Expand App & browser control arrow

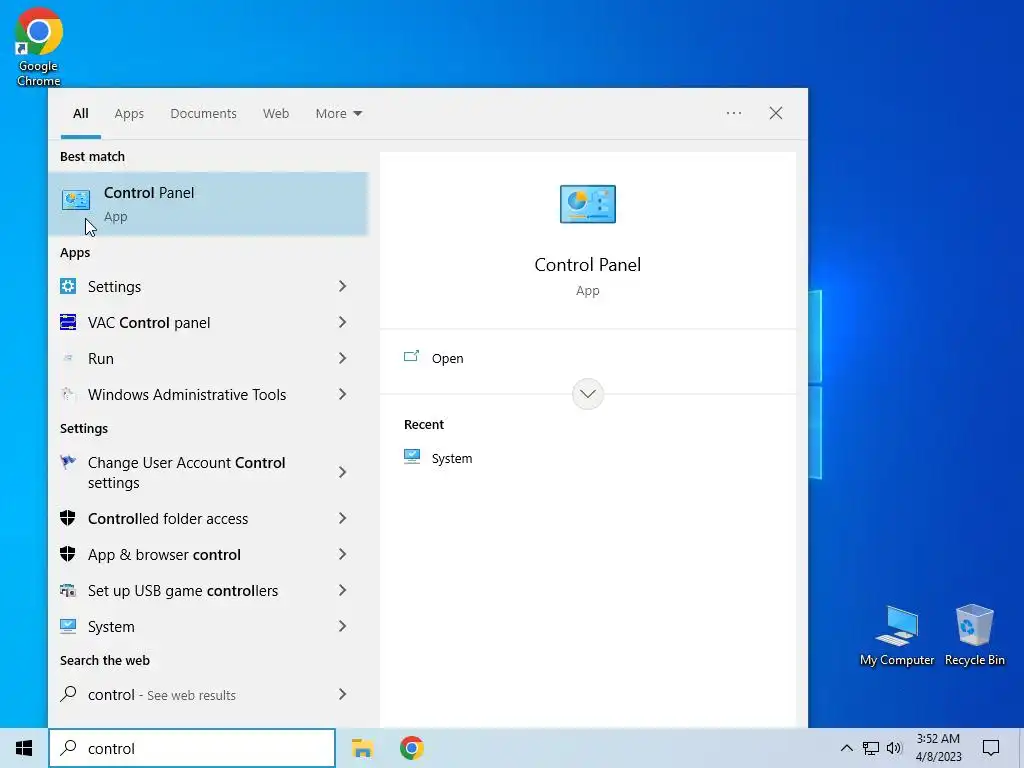[x=342, y=554]
